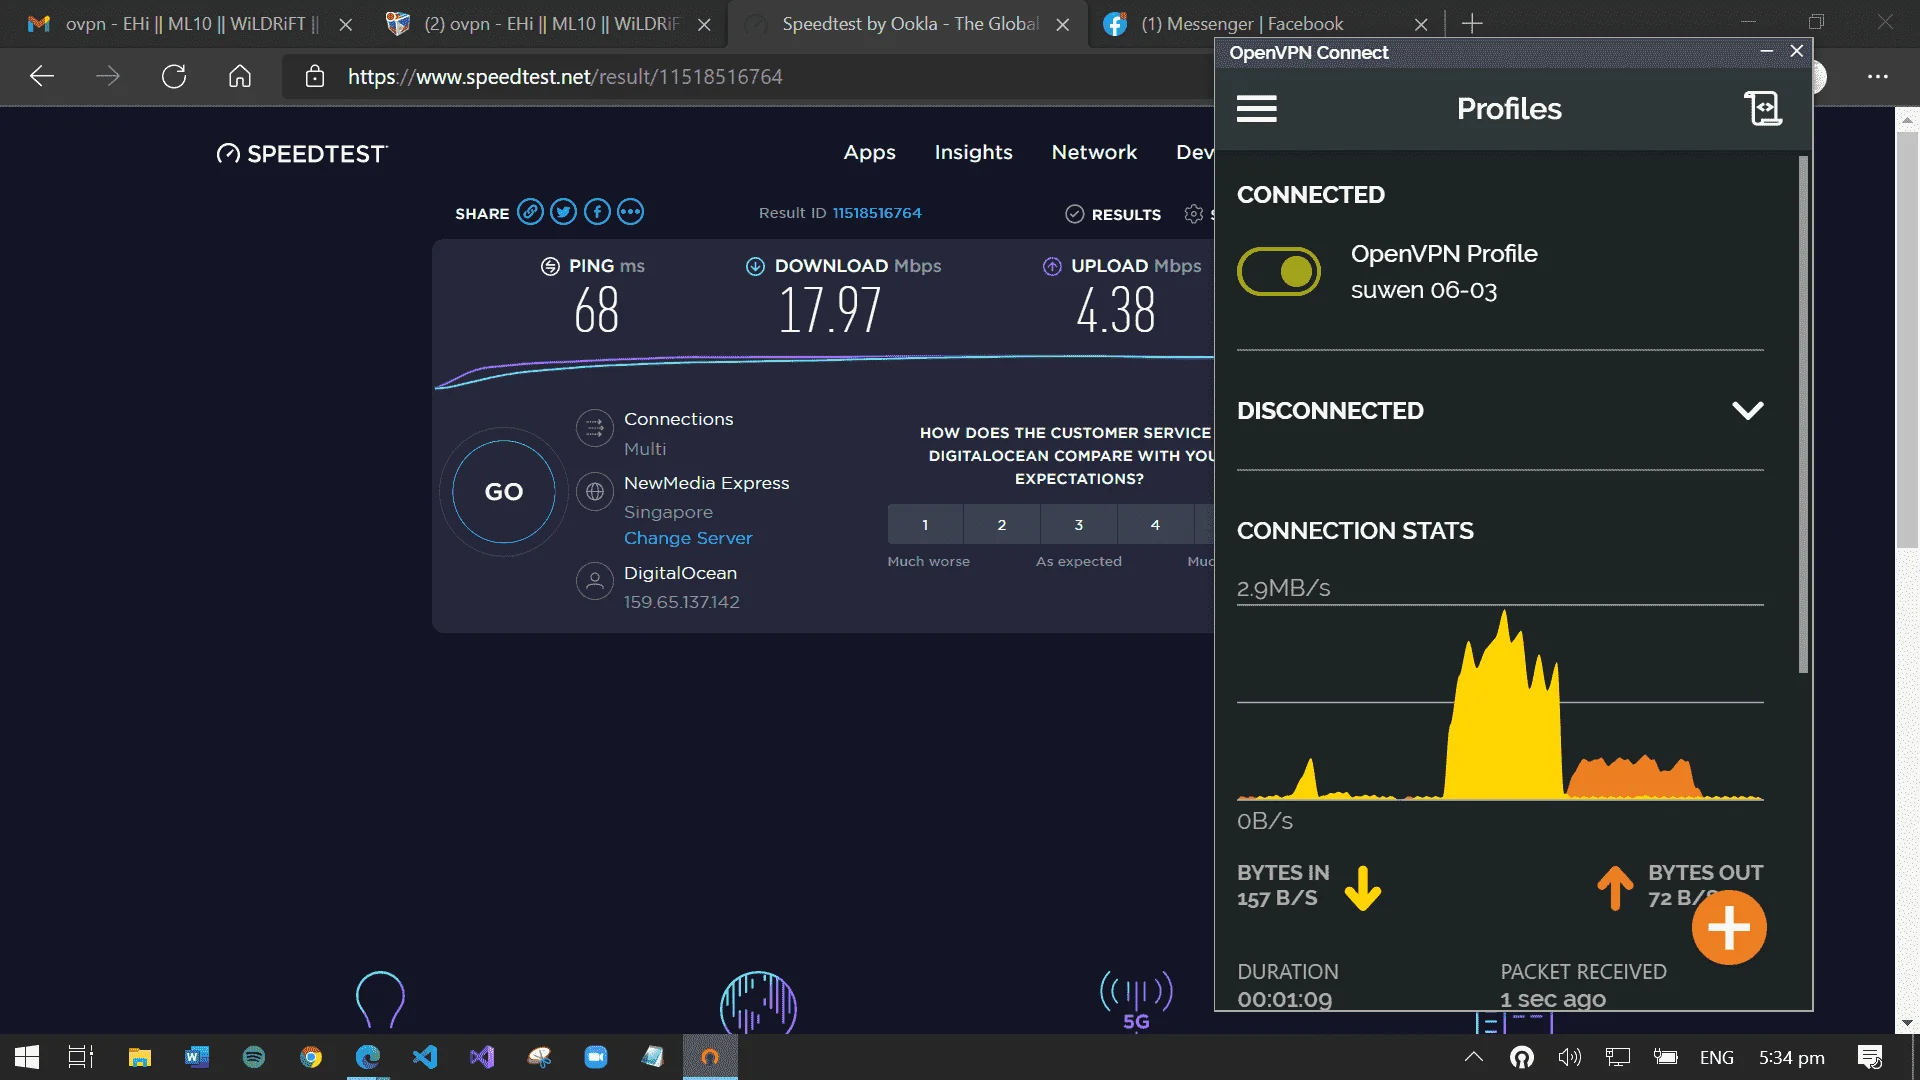This screenshot has width=1920, height=1080.
Task: Close the Speedtest by Ookla tab
Action: [1063, 24]
